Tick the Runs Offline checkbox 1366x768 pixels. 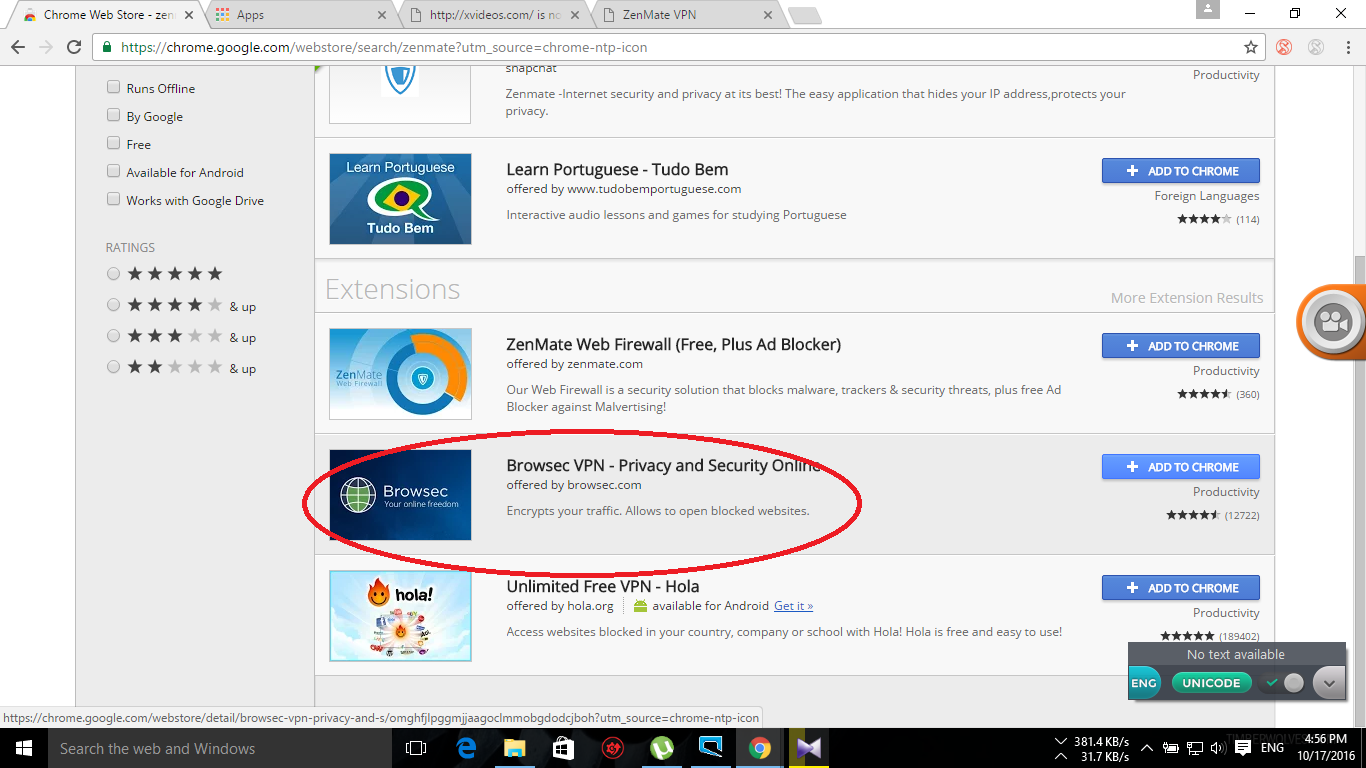point(113,88)
